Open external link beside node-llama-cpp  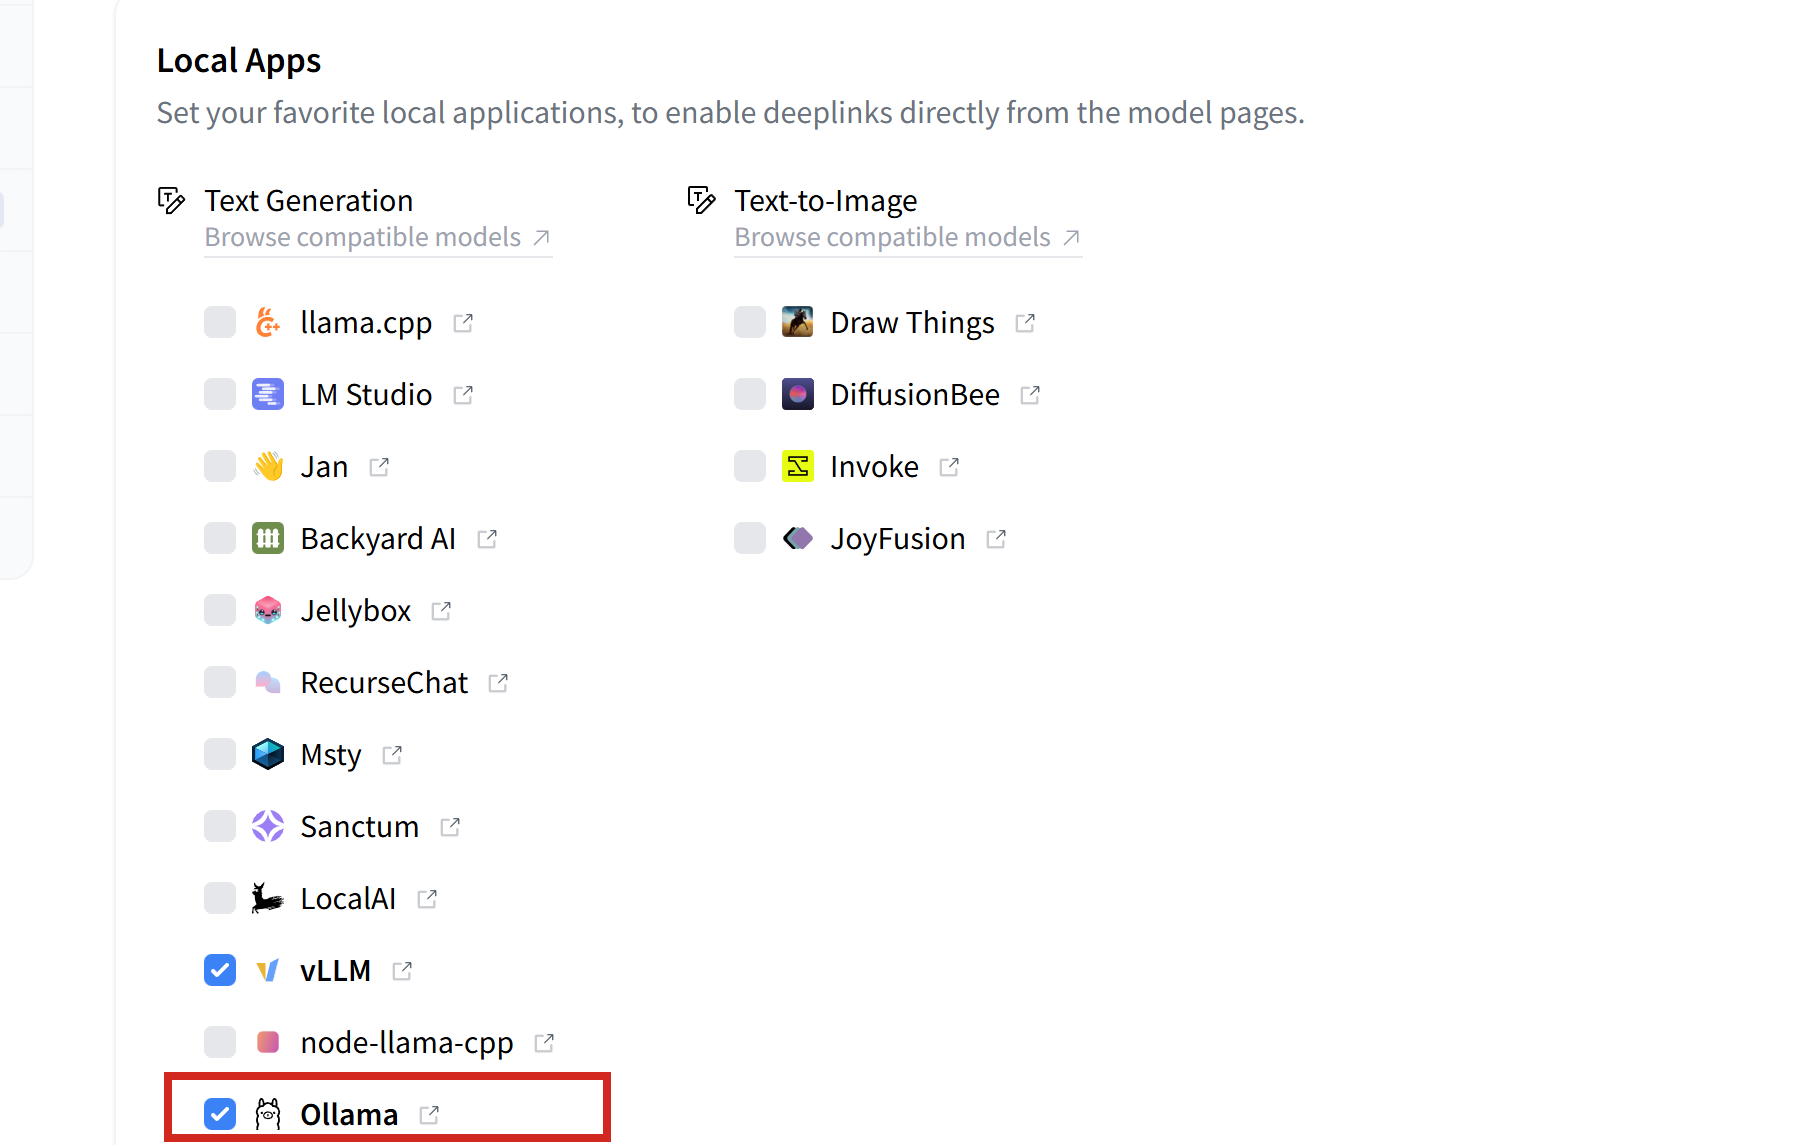pyautogui.click(x=544, y=1043)
